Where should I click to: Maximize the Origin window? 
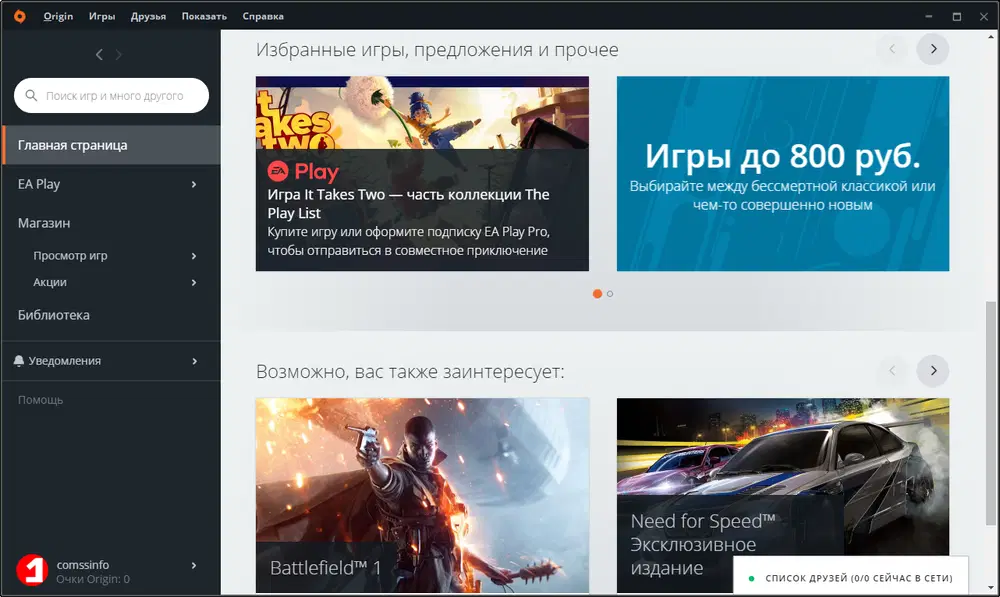point(957,17)
